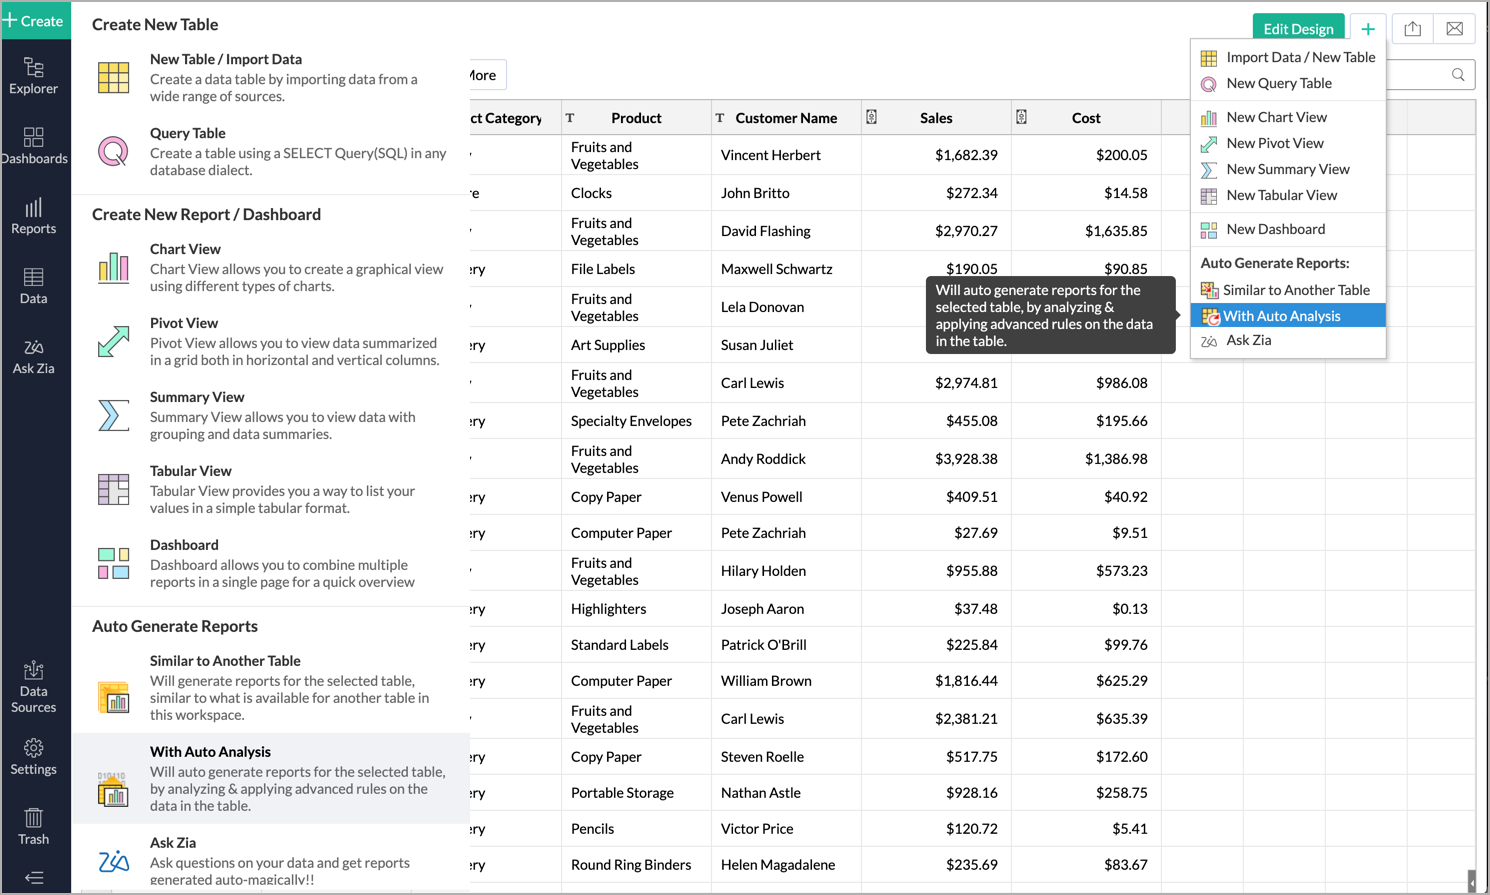Open New Table / Import Data title link

click(x=226, y=59)
